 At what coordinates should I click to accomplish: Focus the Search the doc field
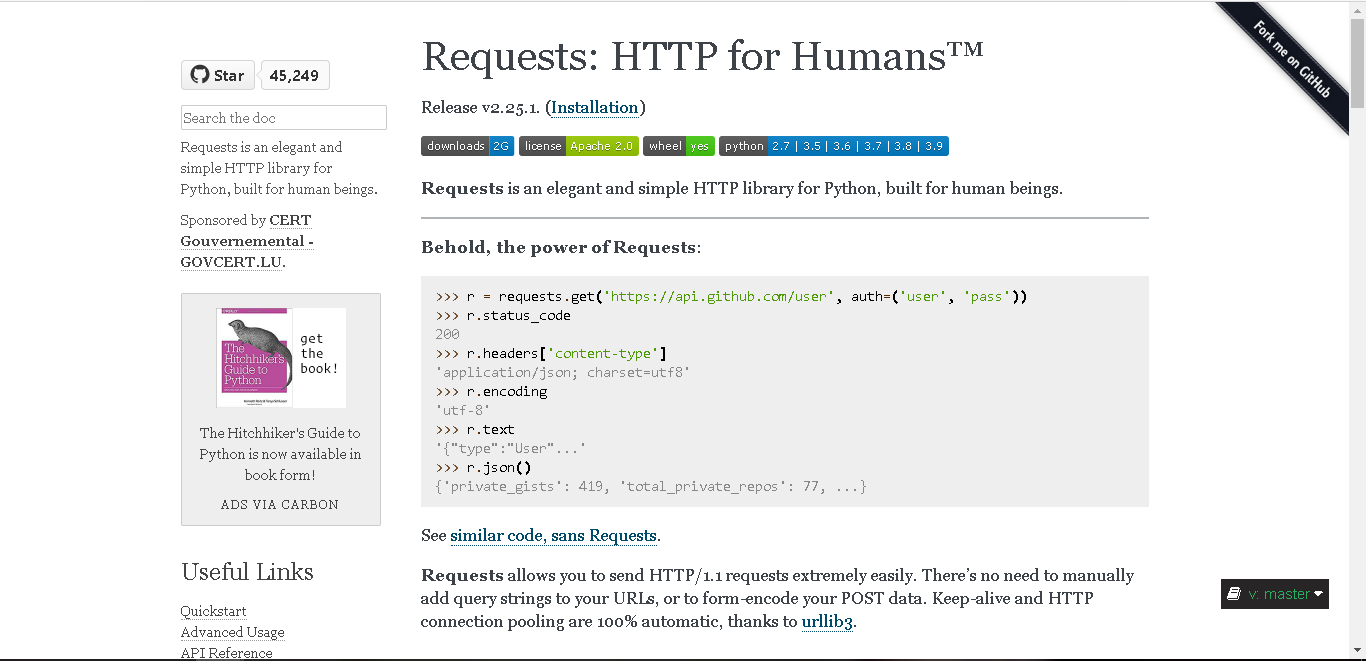click(284, 117)
